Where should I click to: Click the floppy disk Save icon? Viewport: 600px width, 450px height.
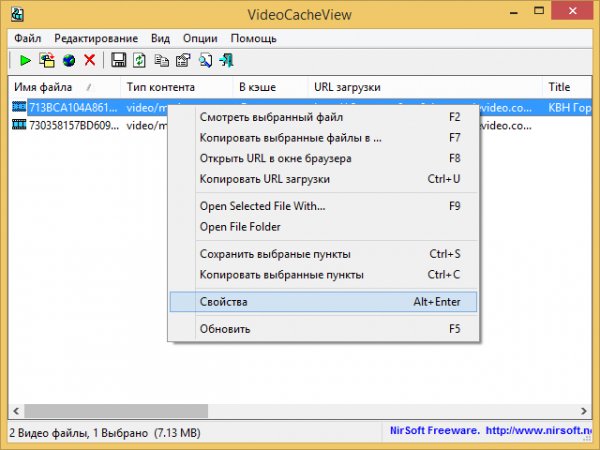click(119, 60)
